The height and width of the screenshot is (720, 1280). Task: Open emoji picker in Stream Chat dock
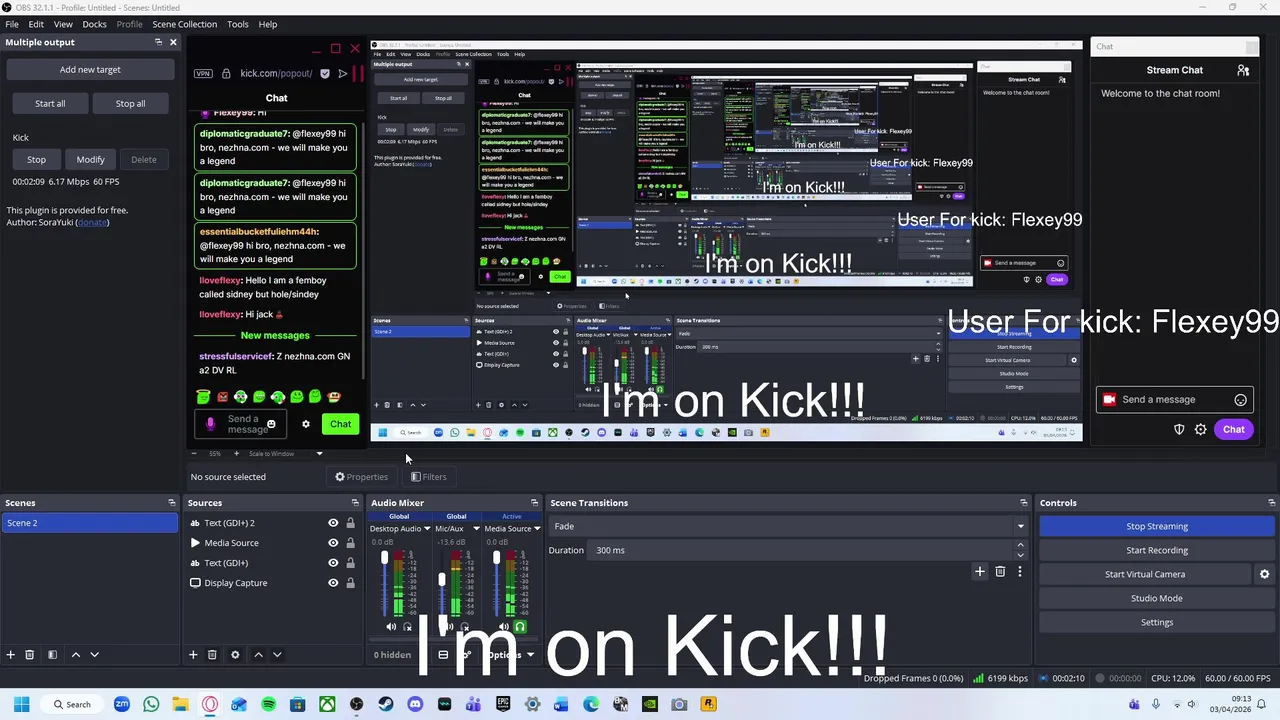[x=1241, y=400]
